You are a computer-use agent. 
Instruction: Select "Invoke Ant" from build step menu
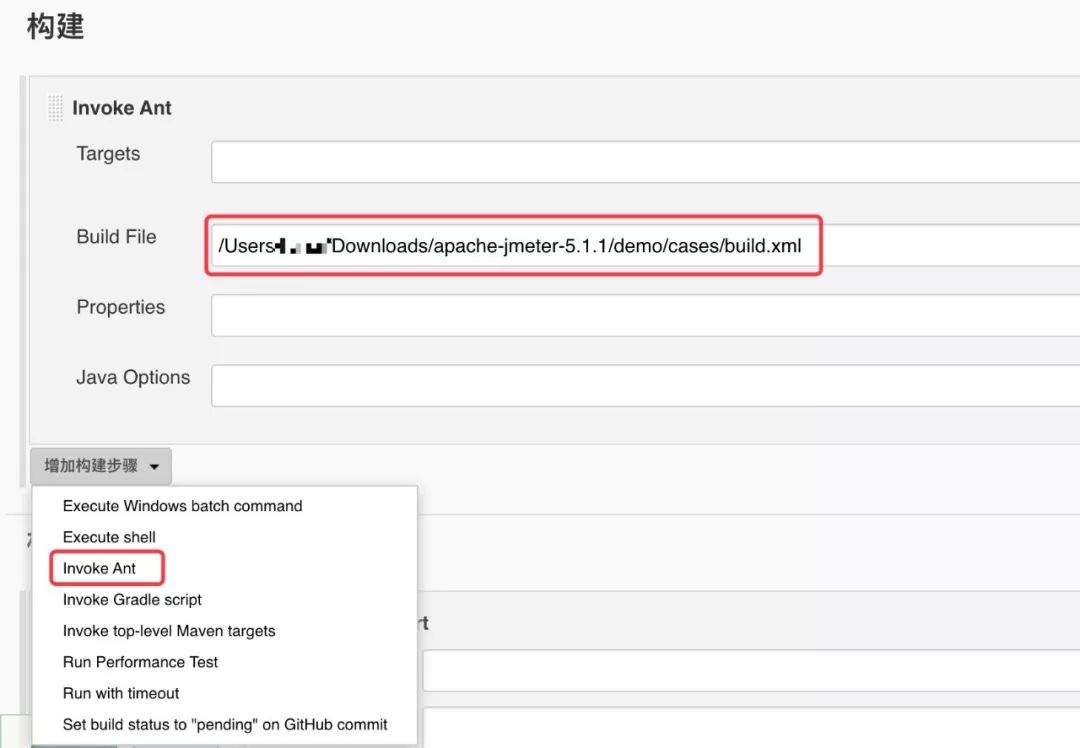point(106,567)
